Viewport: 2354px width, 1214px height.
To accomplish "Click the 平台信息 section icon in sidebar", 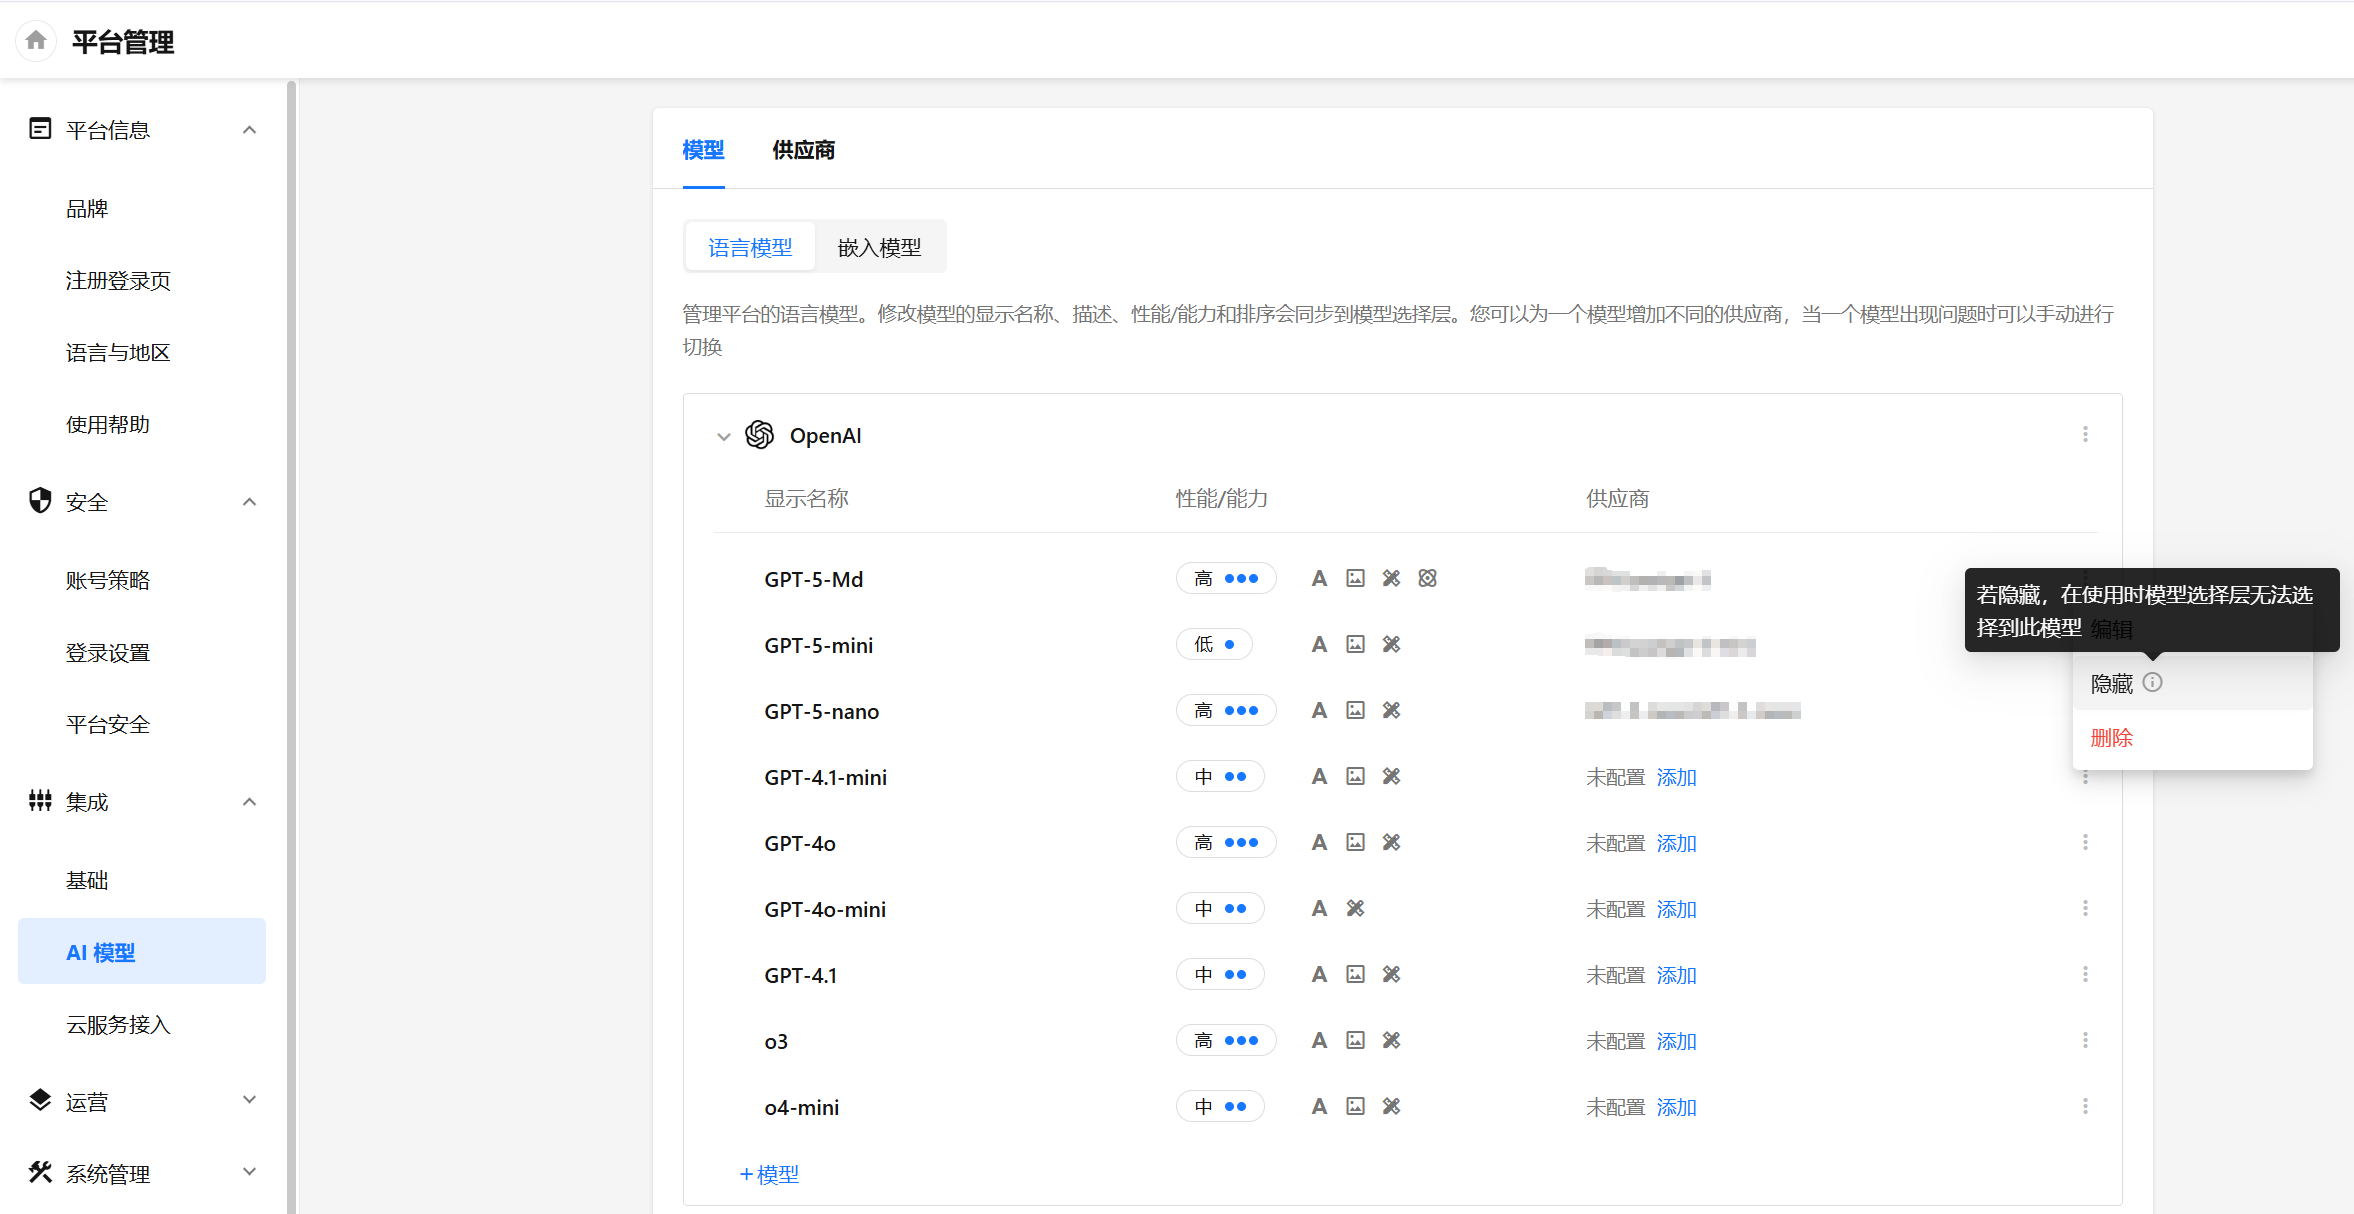I will point(40,129).
